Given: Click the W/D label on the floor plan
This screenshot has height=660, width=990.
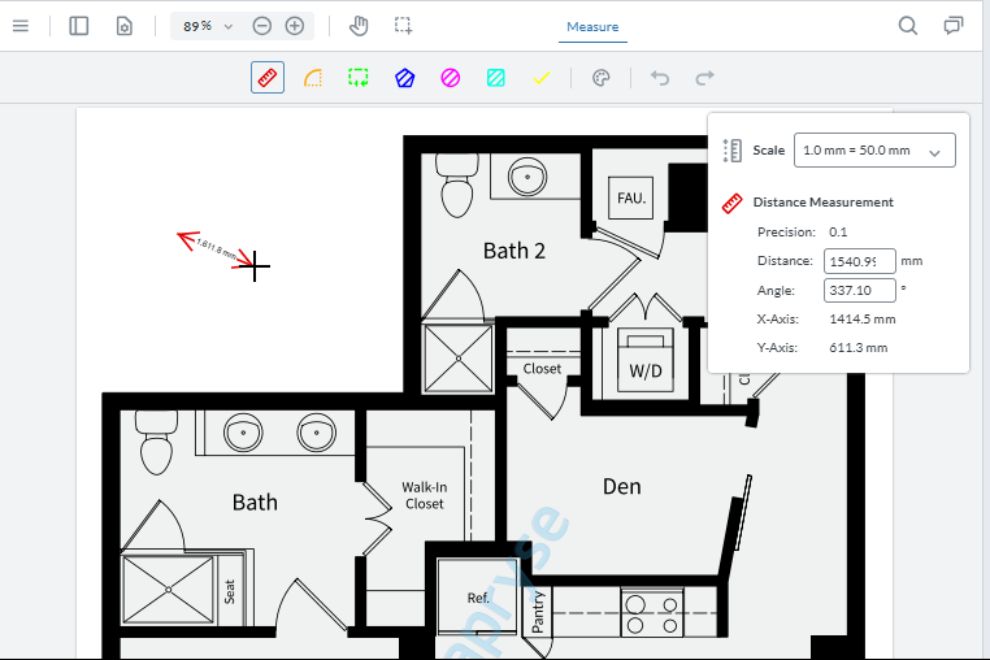Looking at the screenshot, I should point(645,371).
